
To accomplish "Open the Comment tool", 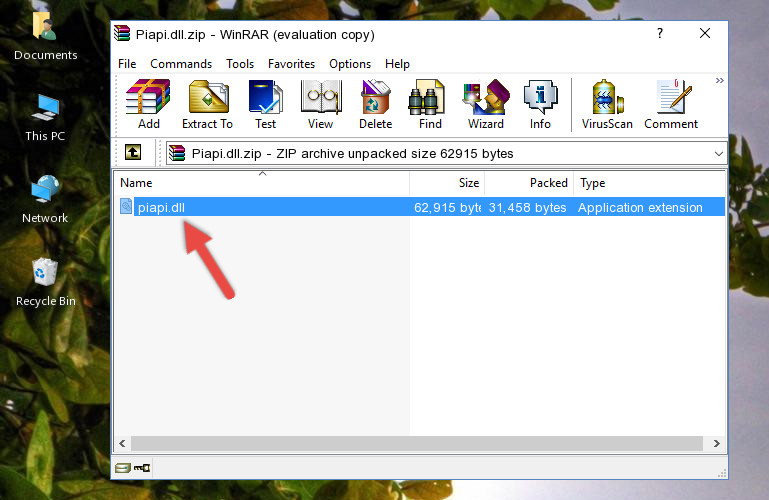I will coord(671,104).
